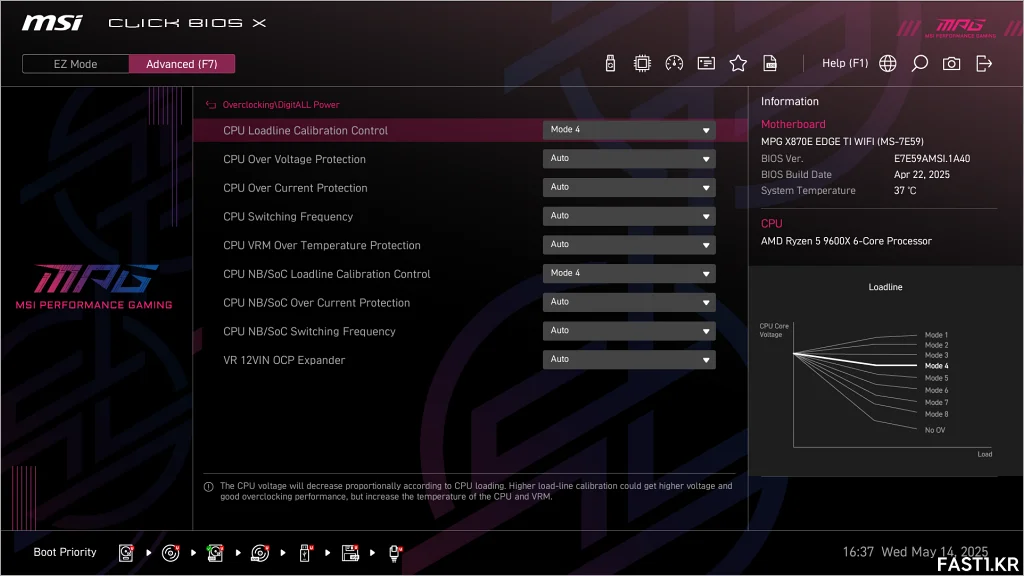This screenshot has height=576, width=1024.
Task: Click the Loadline graph title
Action: pos(885,287)
